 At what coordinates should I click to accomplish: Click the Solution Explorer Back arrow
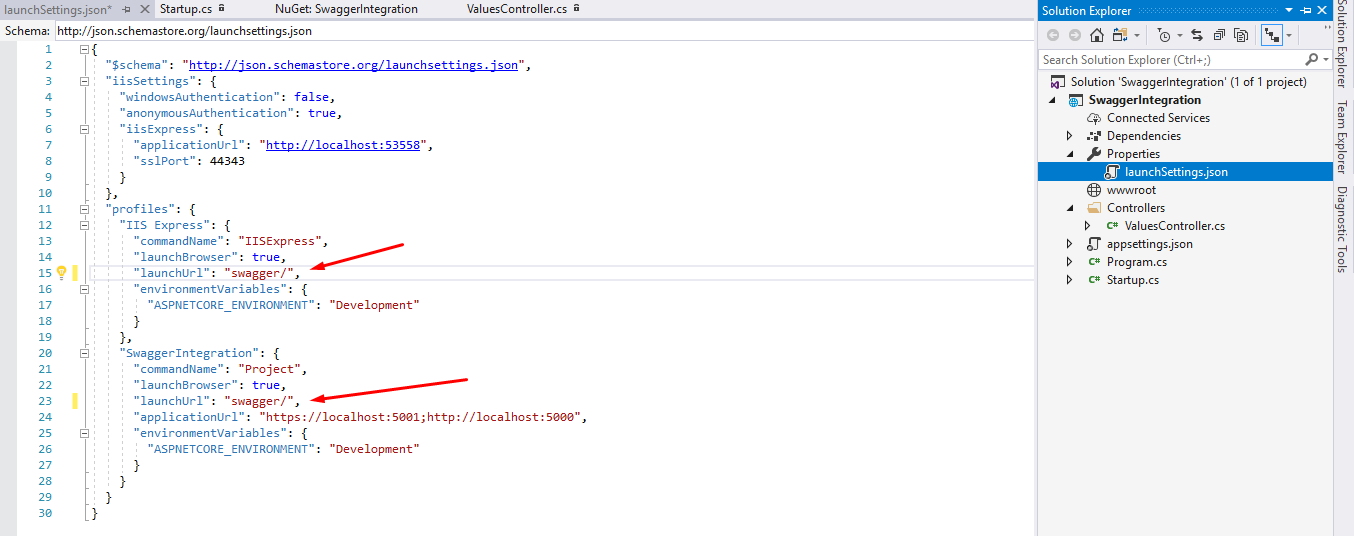coord(1053,35)
